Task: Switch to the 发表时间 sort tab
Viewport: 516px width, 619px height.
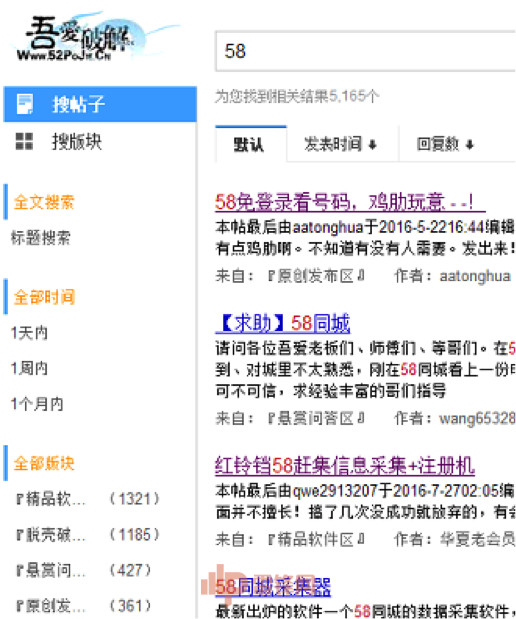Action: [343, 144]
